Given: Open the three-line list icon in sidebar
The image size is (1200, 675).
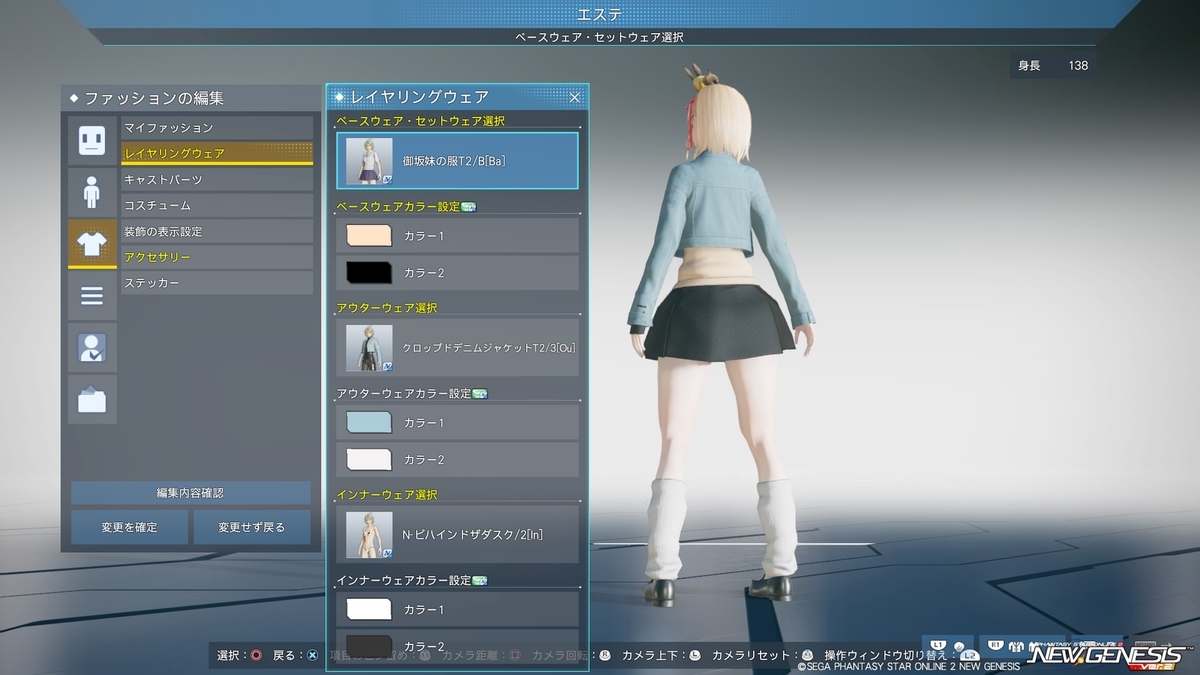Looking at the screenshot, I should (x=92, y=296).
